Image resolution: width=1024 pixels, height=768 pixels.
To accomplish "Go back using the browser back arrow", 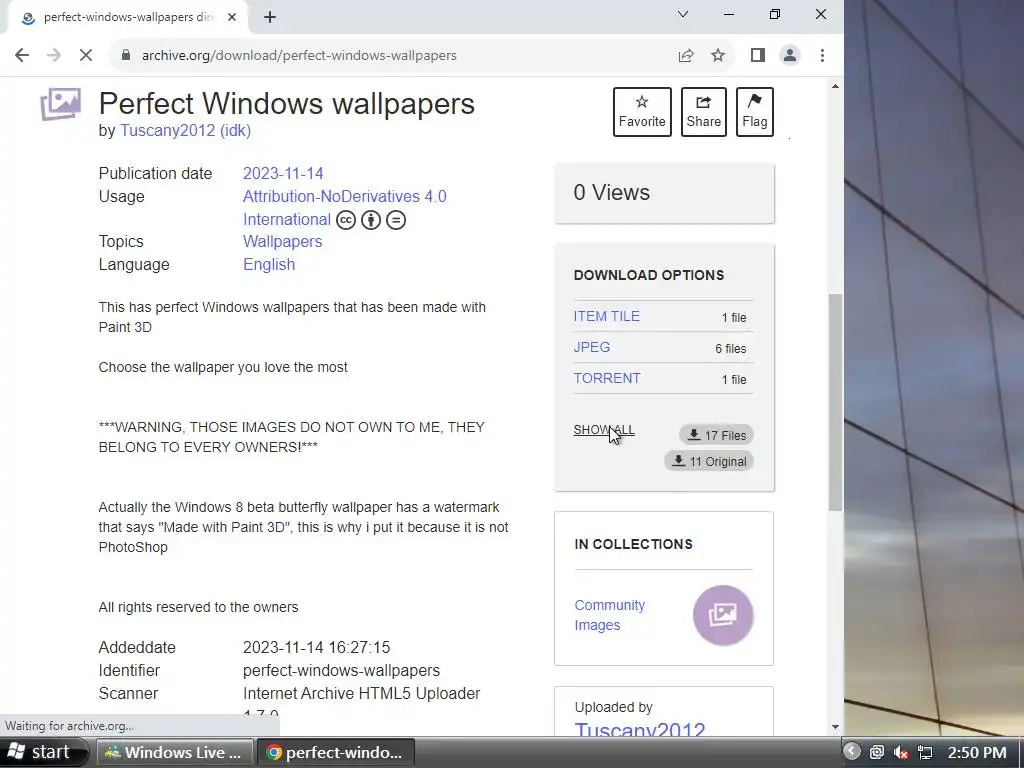I will (22, 56).
